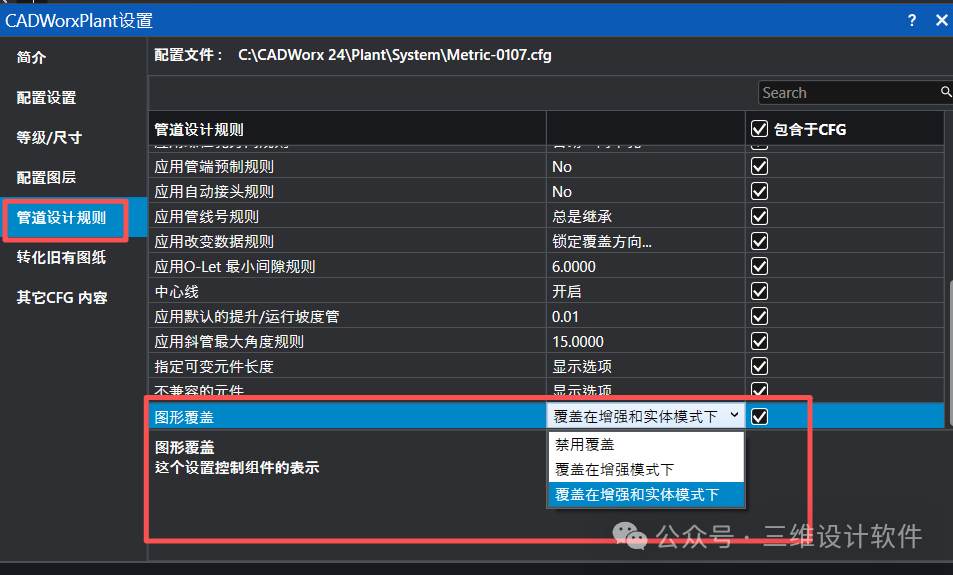Open the 配置设置 section
The height and width of the screenshot is (575, 953).
point(46,97)
